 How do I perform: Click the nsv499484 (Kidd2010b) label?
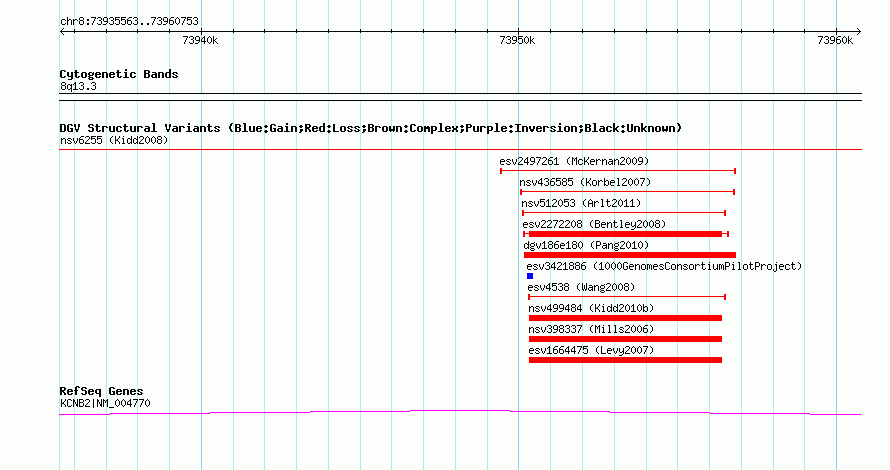pos(591,308)
